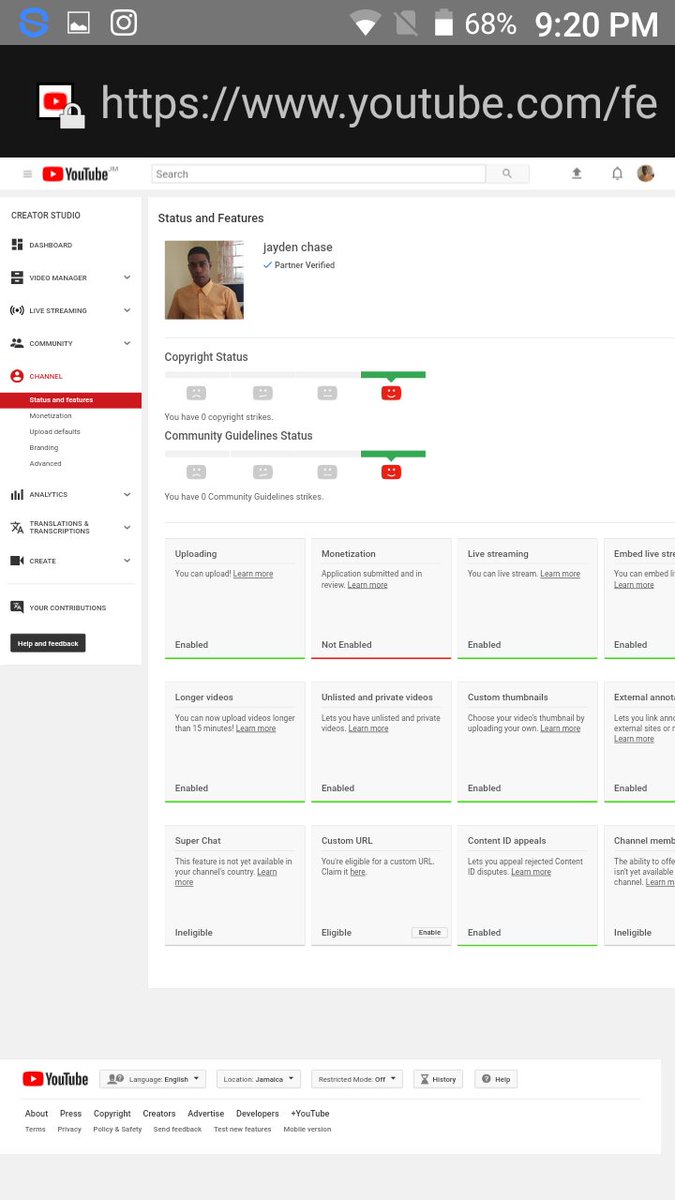Open the hamburger guide menu
The image size is (675, 1200).
27,174
